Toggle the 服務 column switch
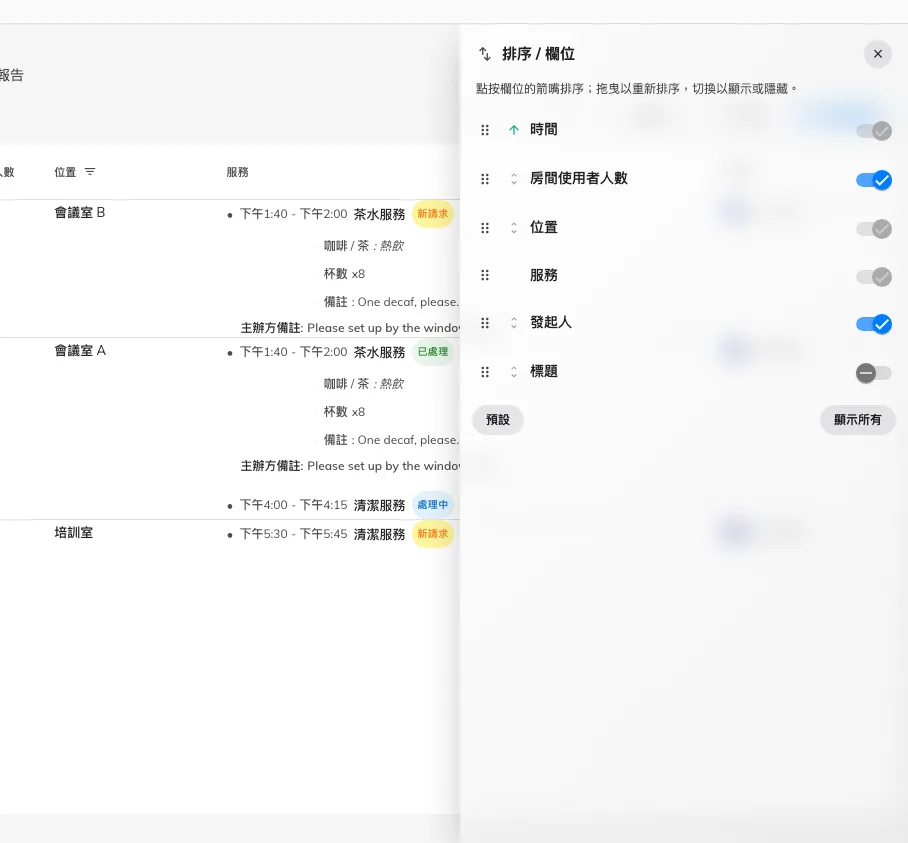Image resolution: width=908 pixels, height=843 pixels. coord(874,277)
